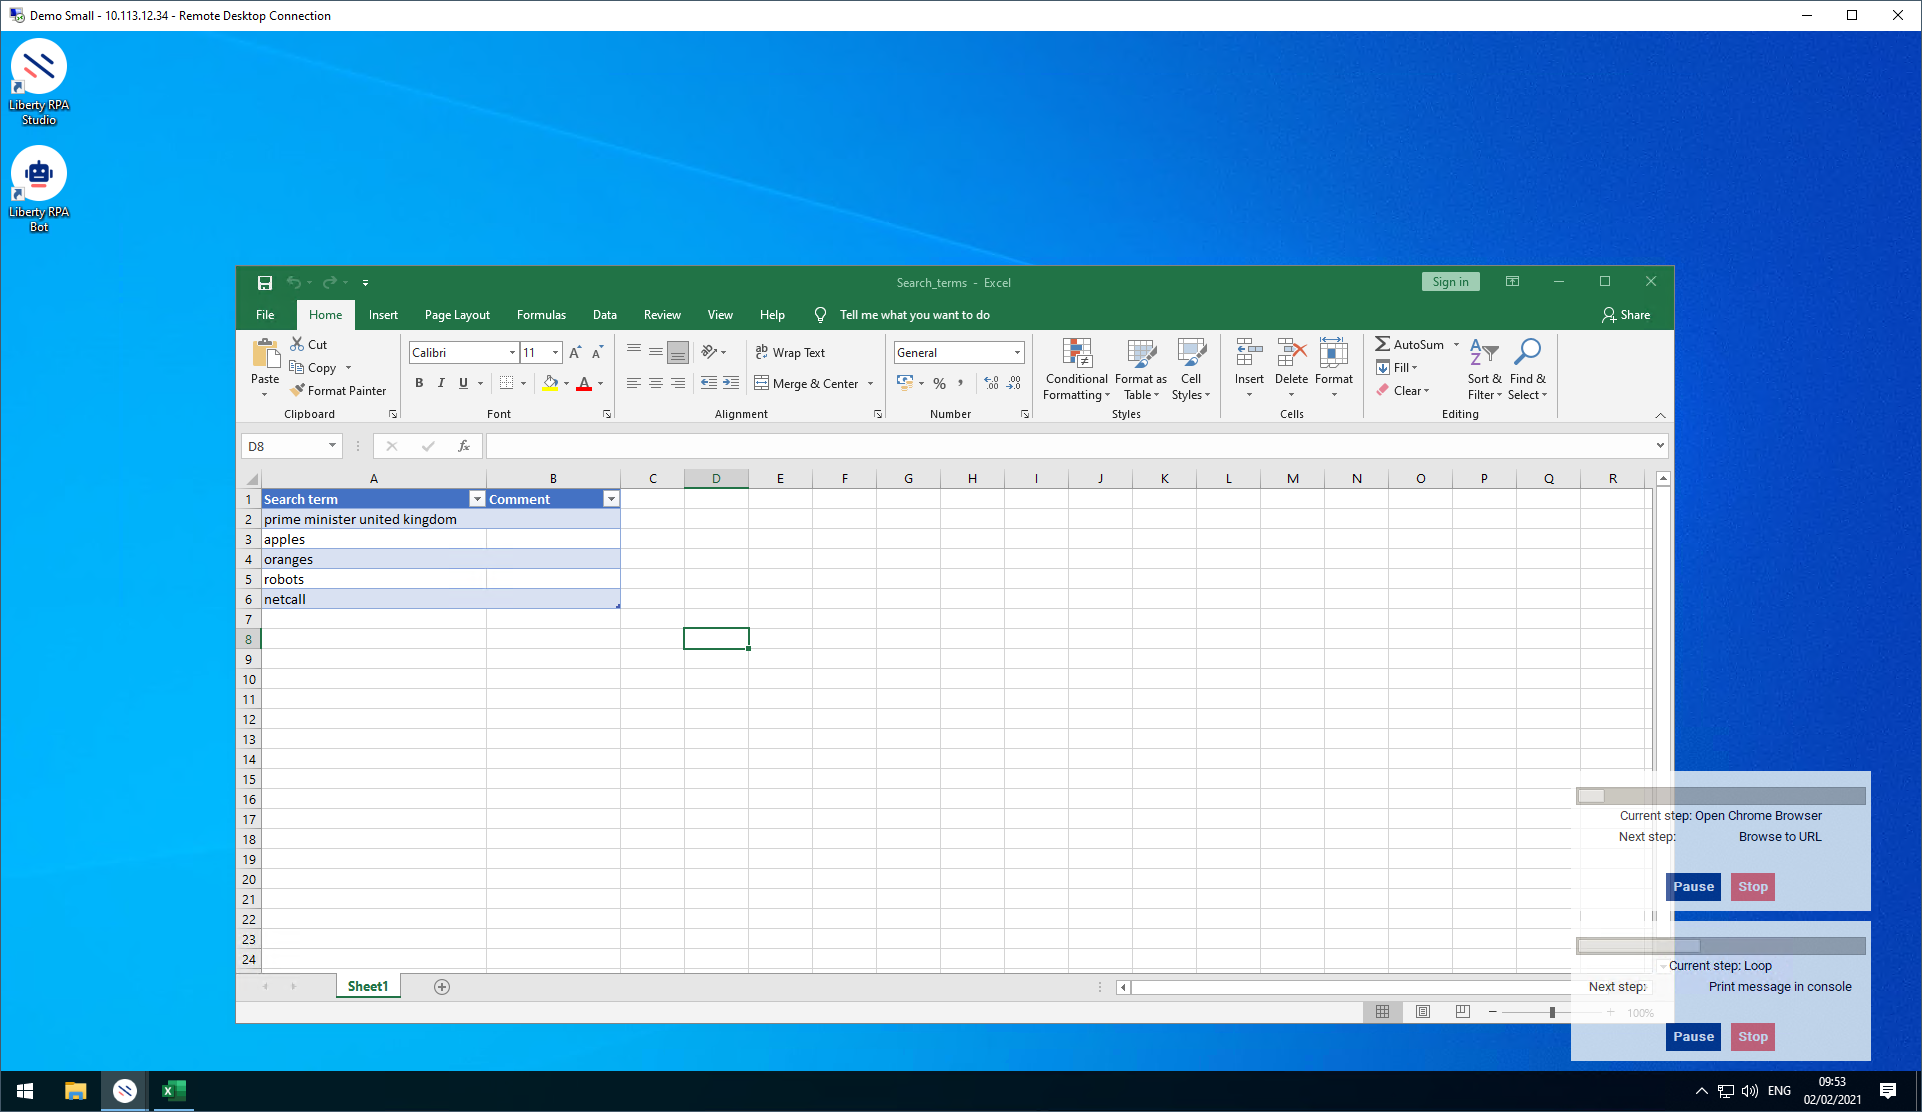Toggle Bold formatting
The height and width of the screenshot is (1112, 1922).
(x=419, y=383)
